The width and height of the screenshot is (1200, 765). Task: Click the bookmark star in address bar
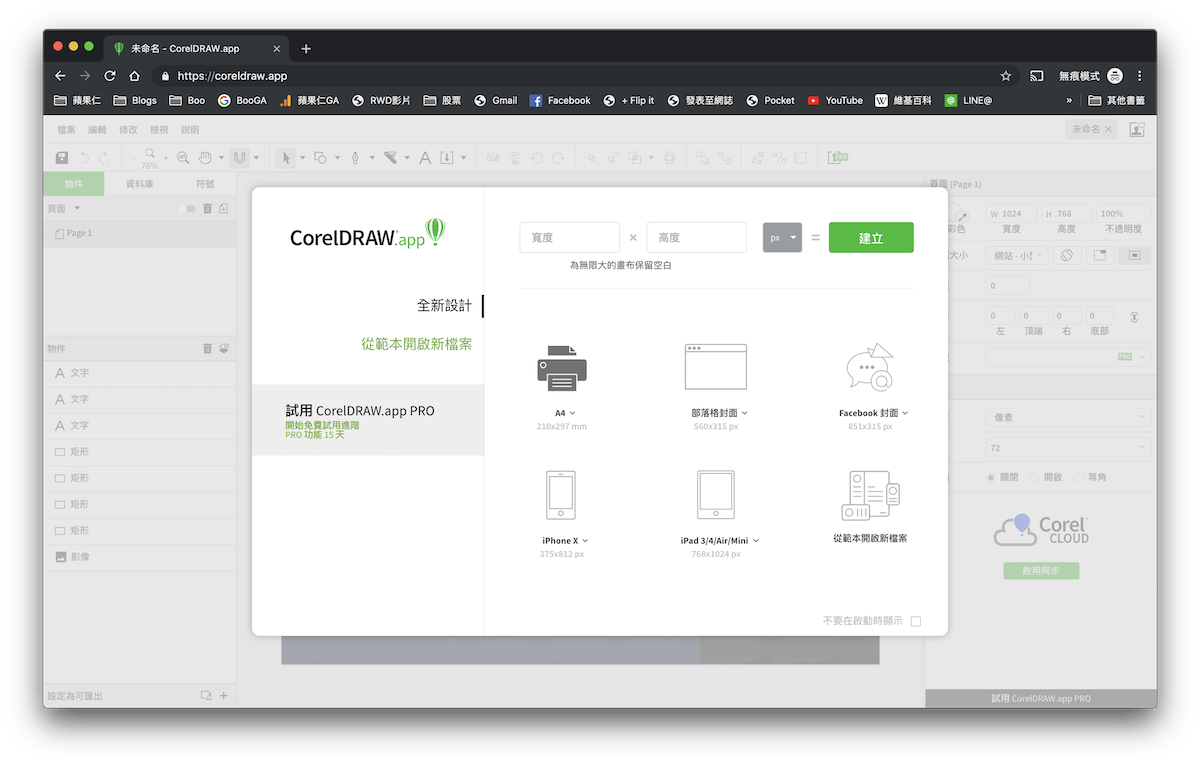1005,76
